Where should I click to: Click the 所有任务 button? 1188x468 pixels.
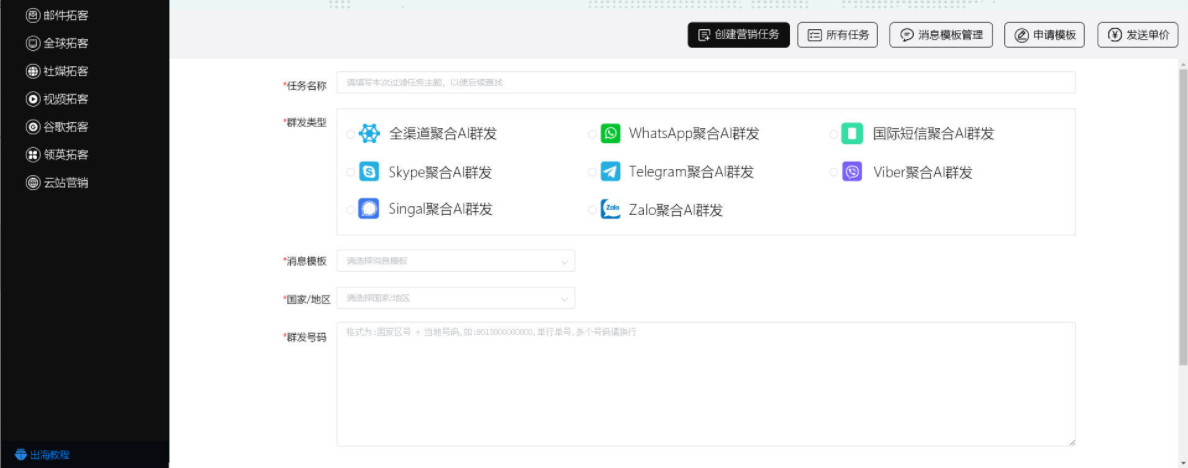coord(837,35)
